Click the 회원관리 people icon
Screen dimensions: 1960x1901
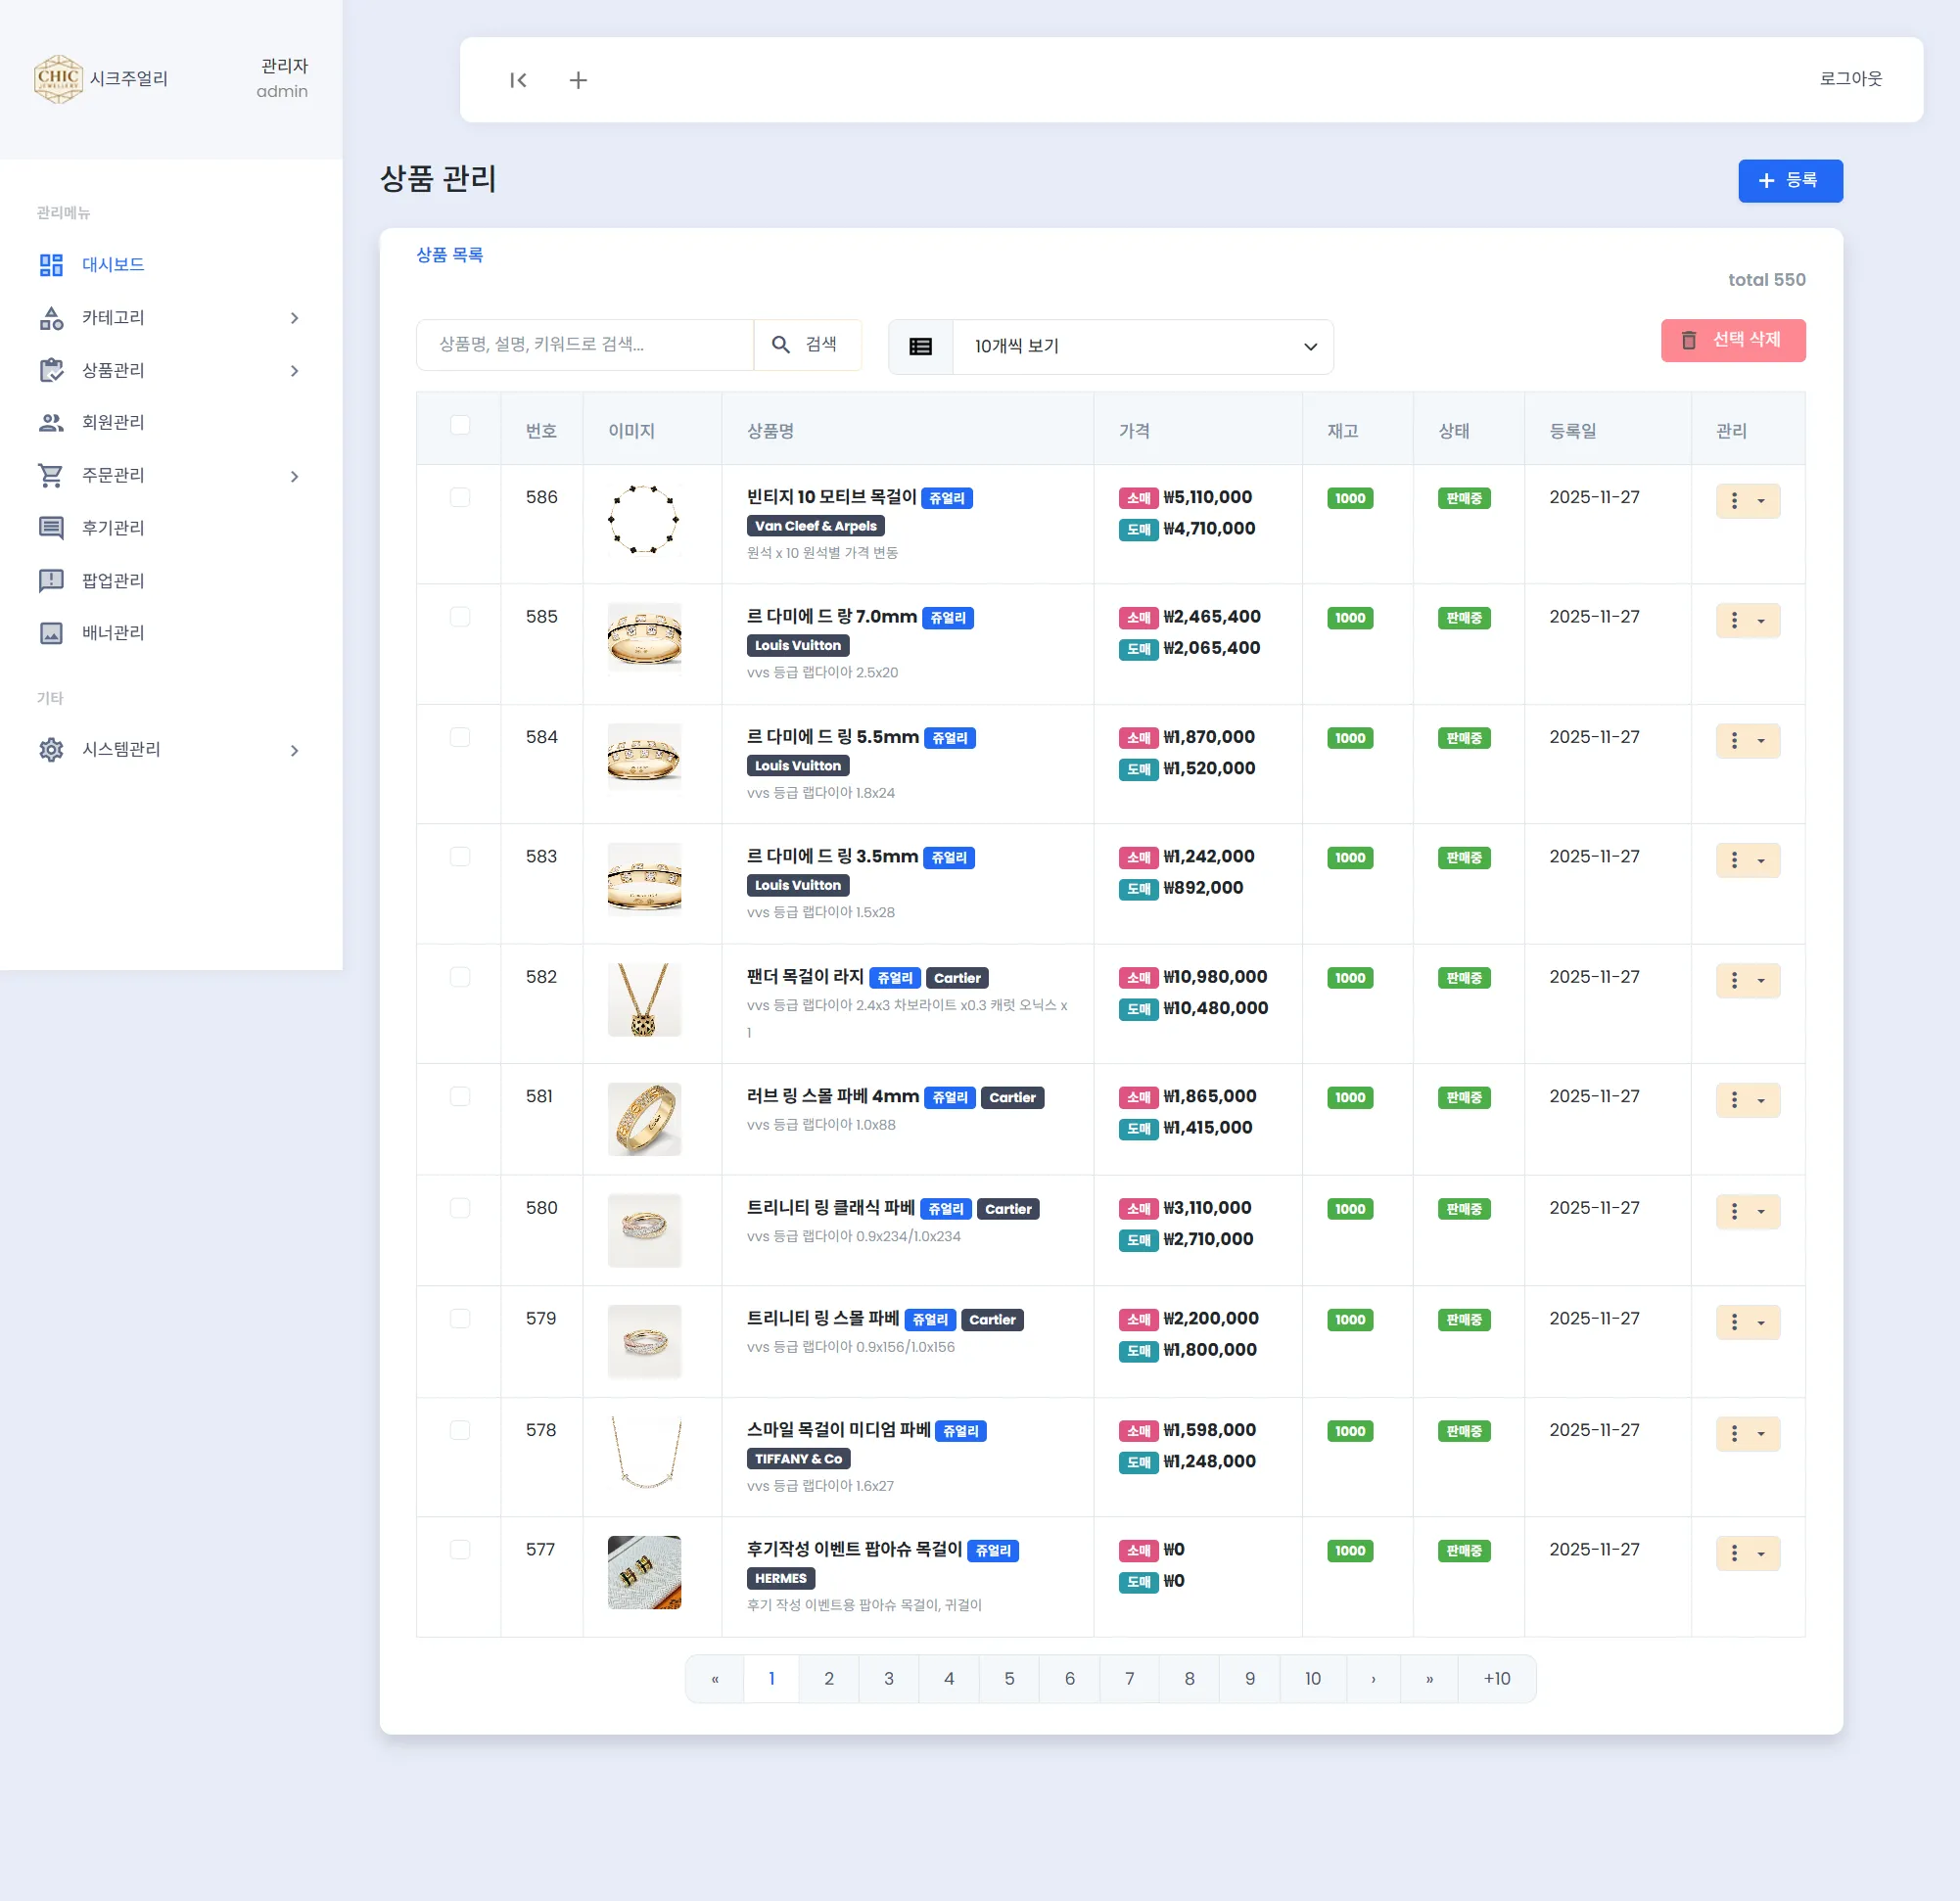pos(51,423)
